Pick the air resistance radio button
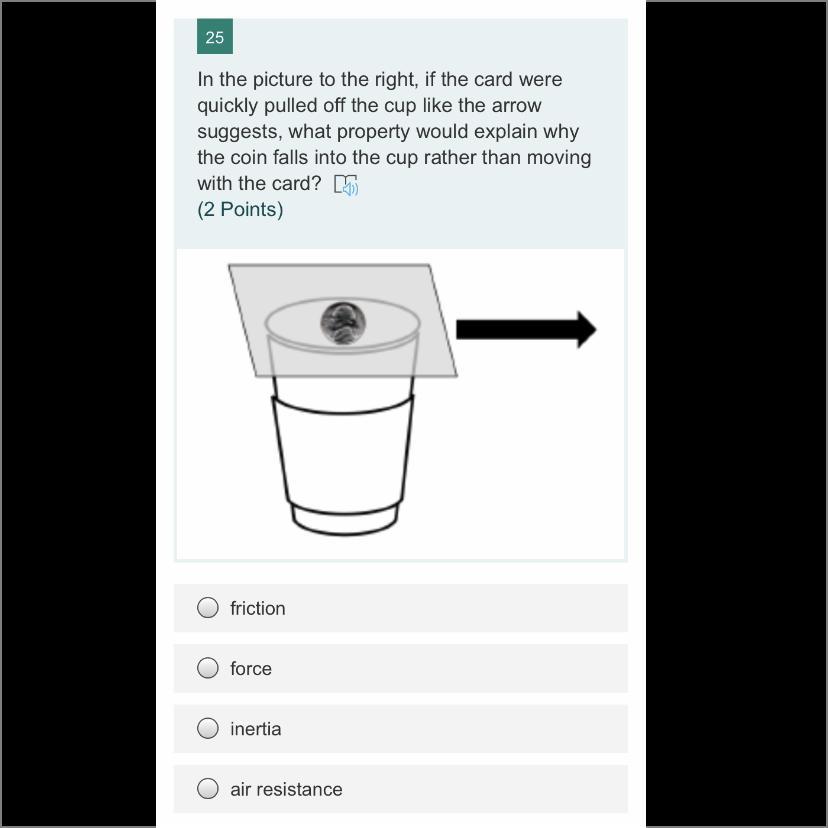 tap(208, 788)
